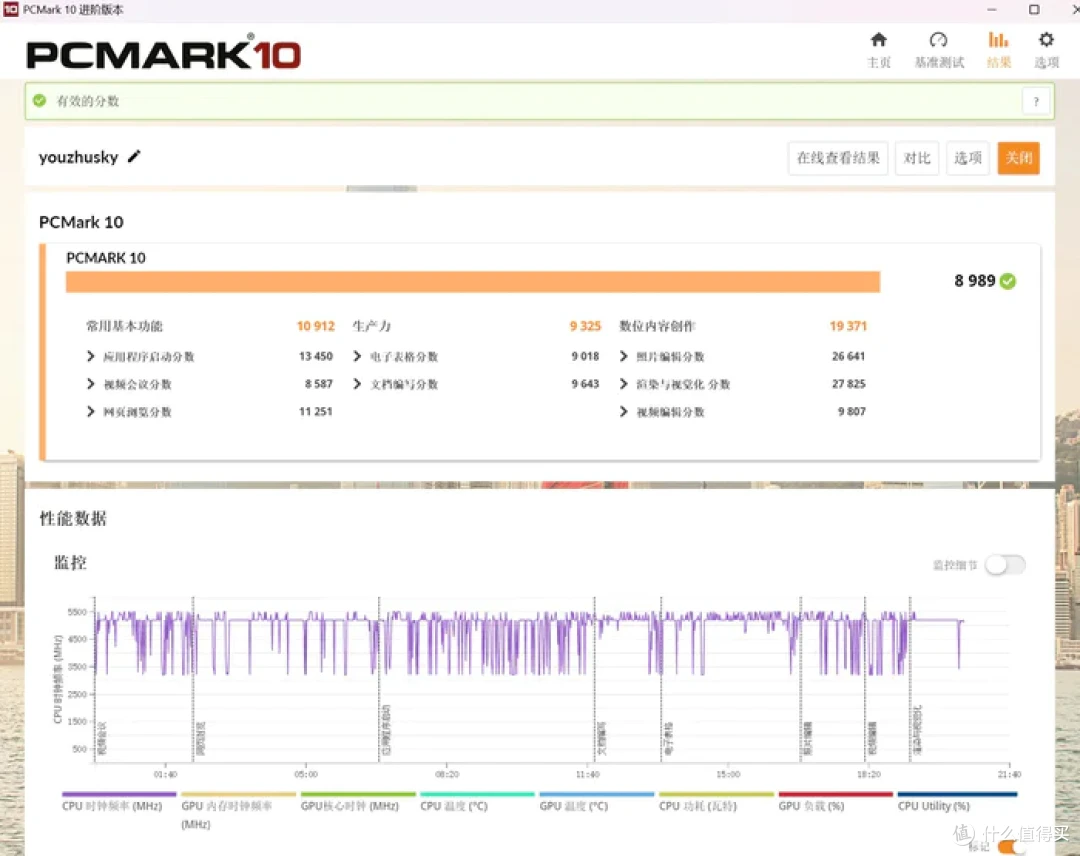This screenshot has width=1080, height=856.
Task: Click the 9 643 writing value
Action: click(x=585, y=384)
